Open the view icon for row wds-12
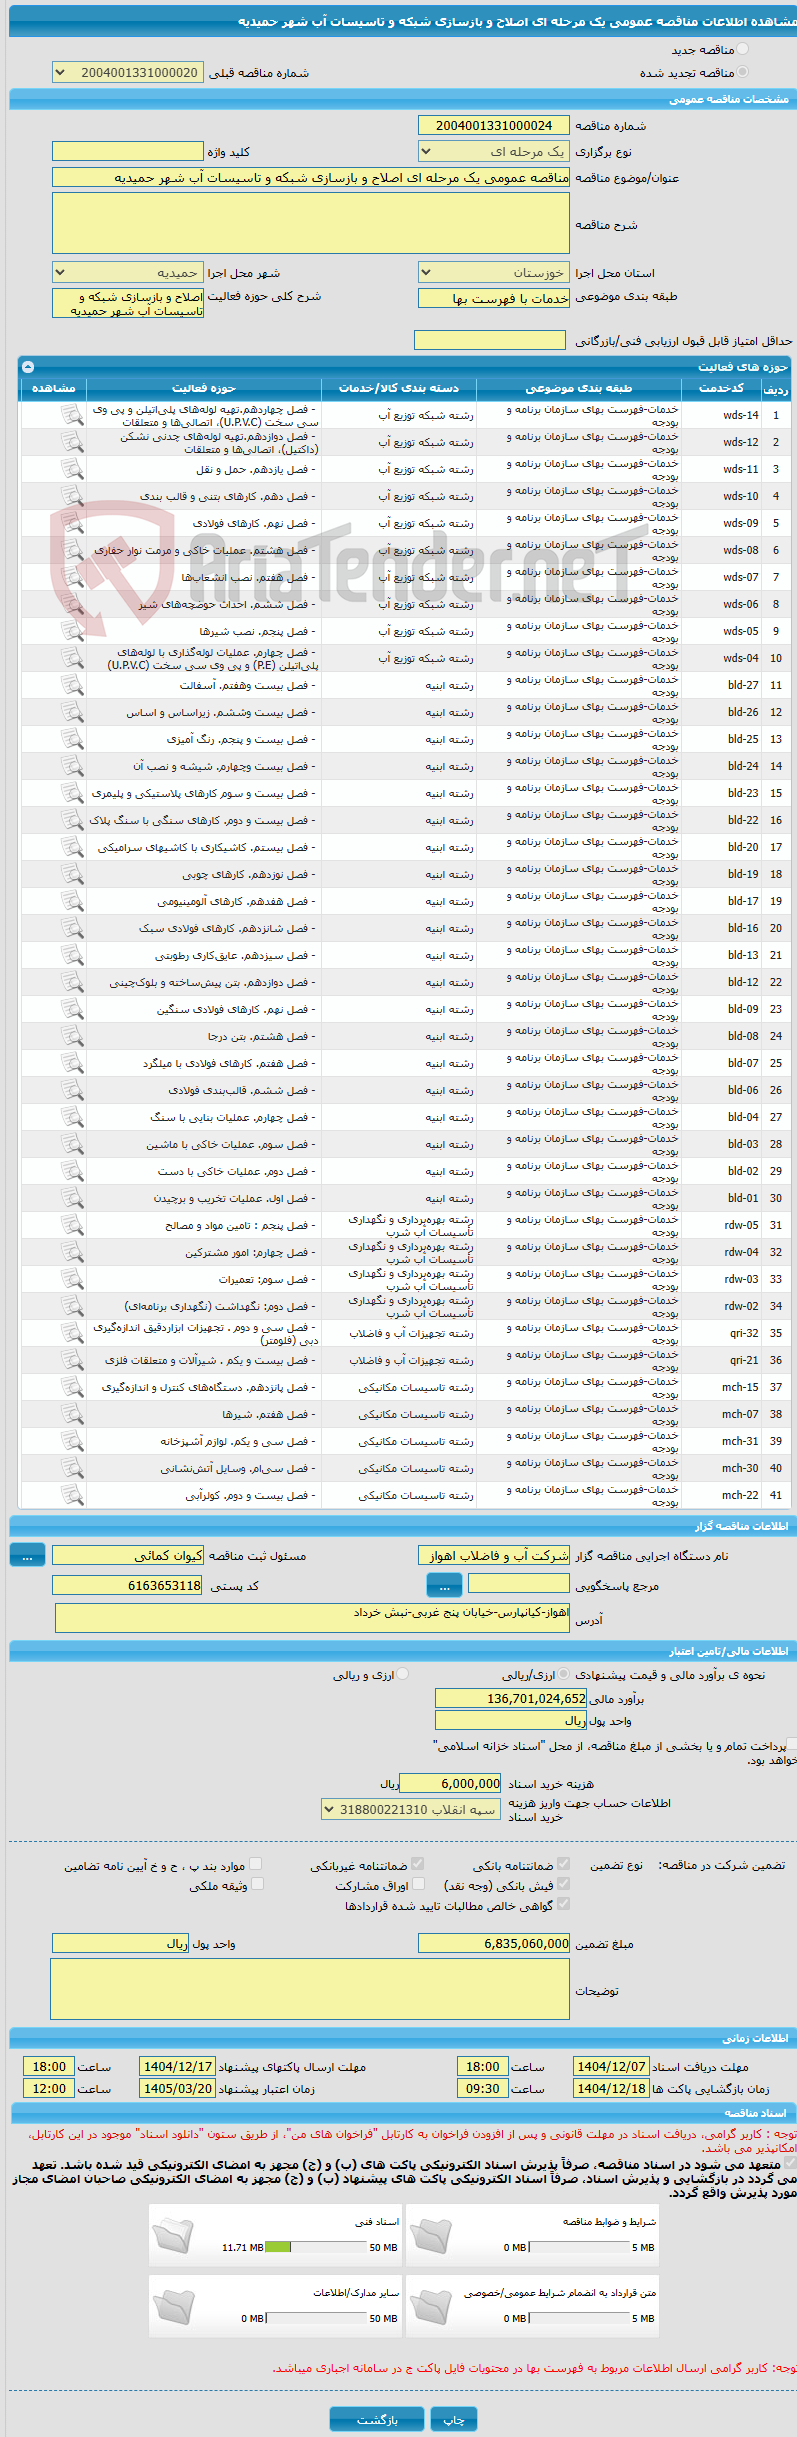Viewport: 797px width, 2437px height. point(72,442)
